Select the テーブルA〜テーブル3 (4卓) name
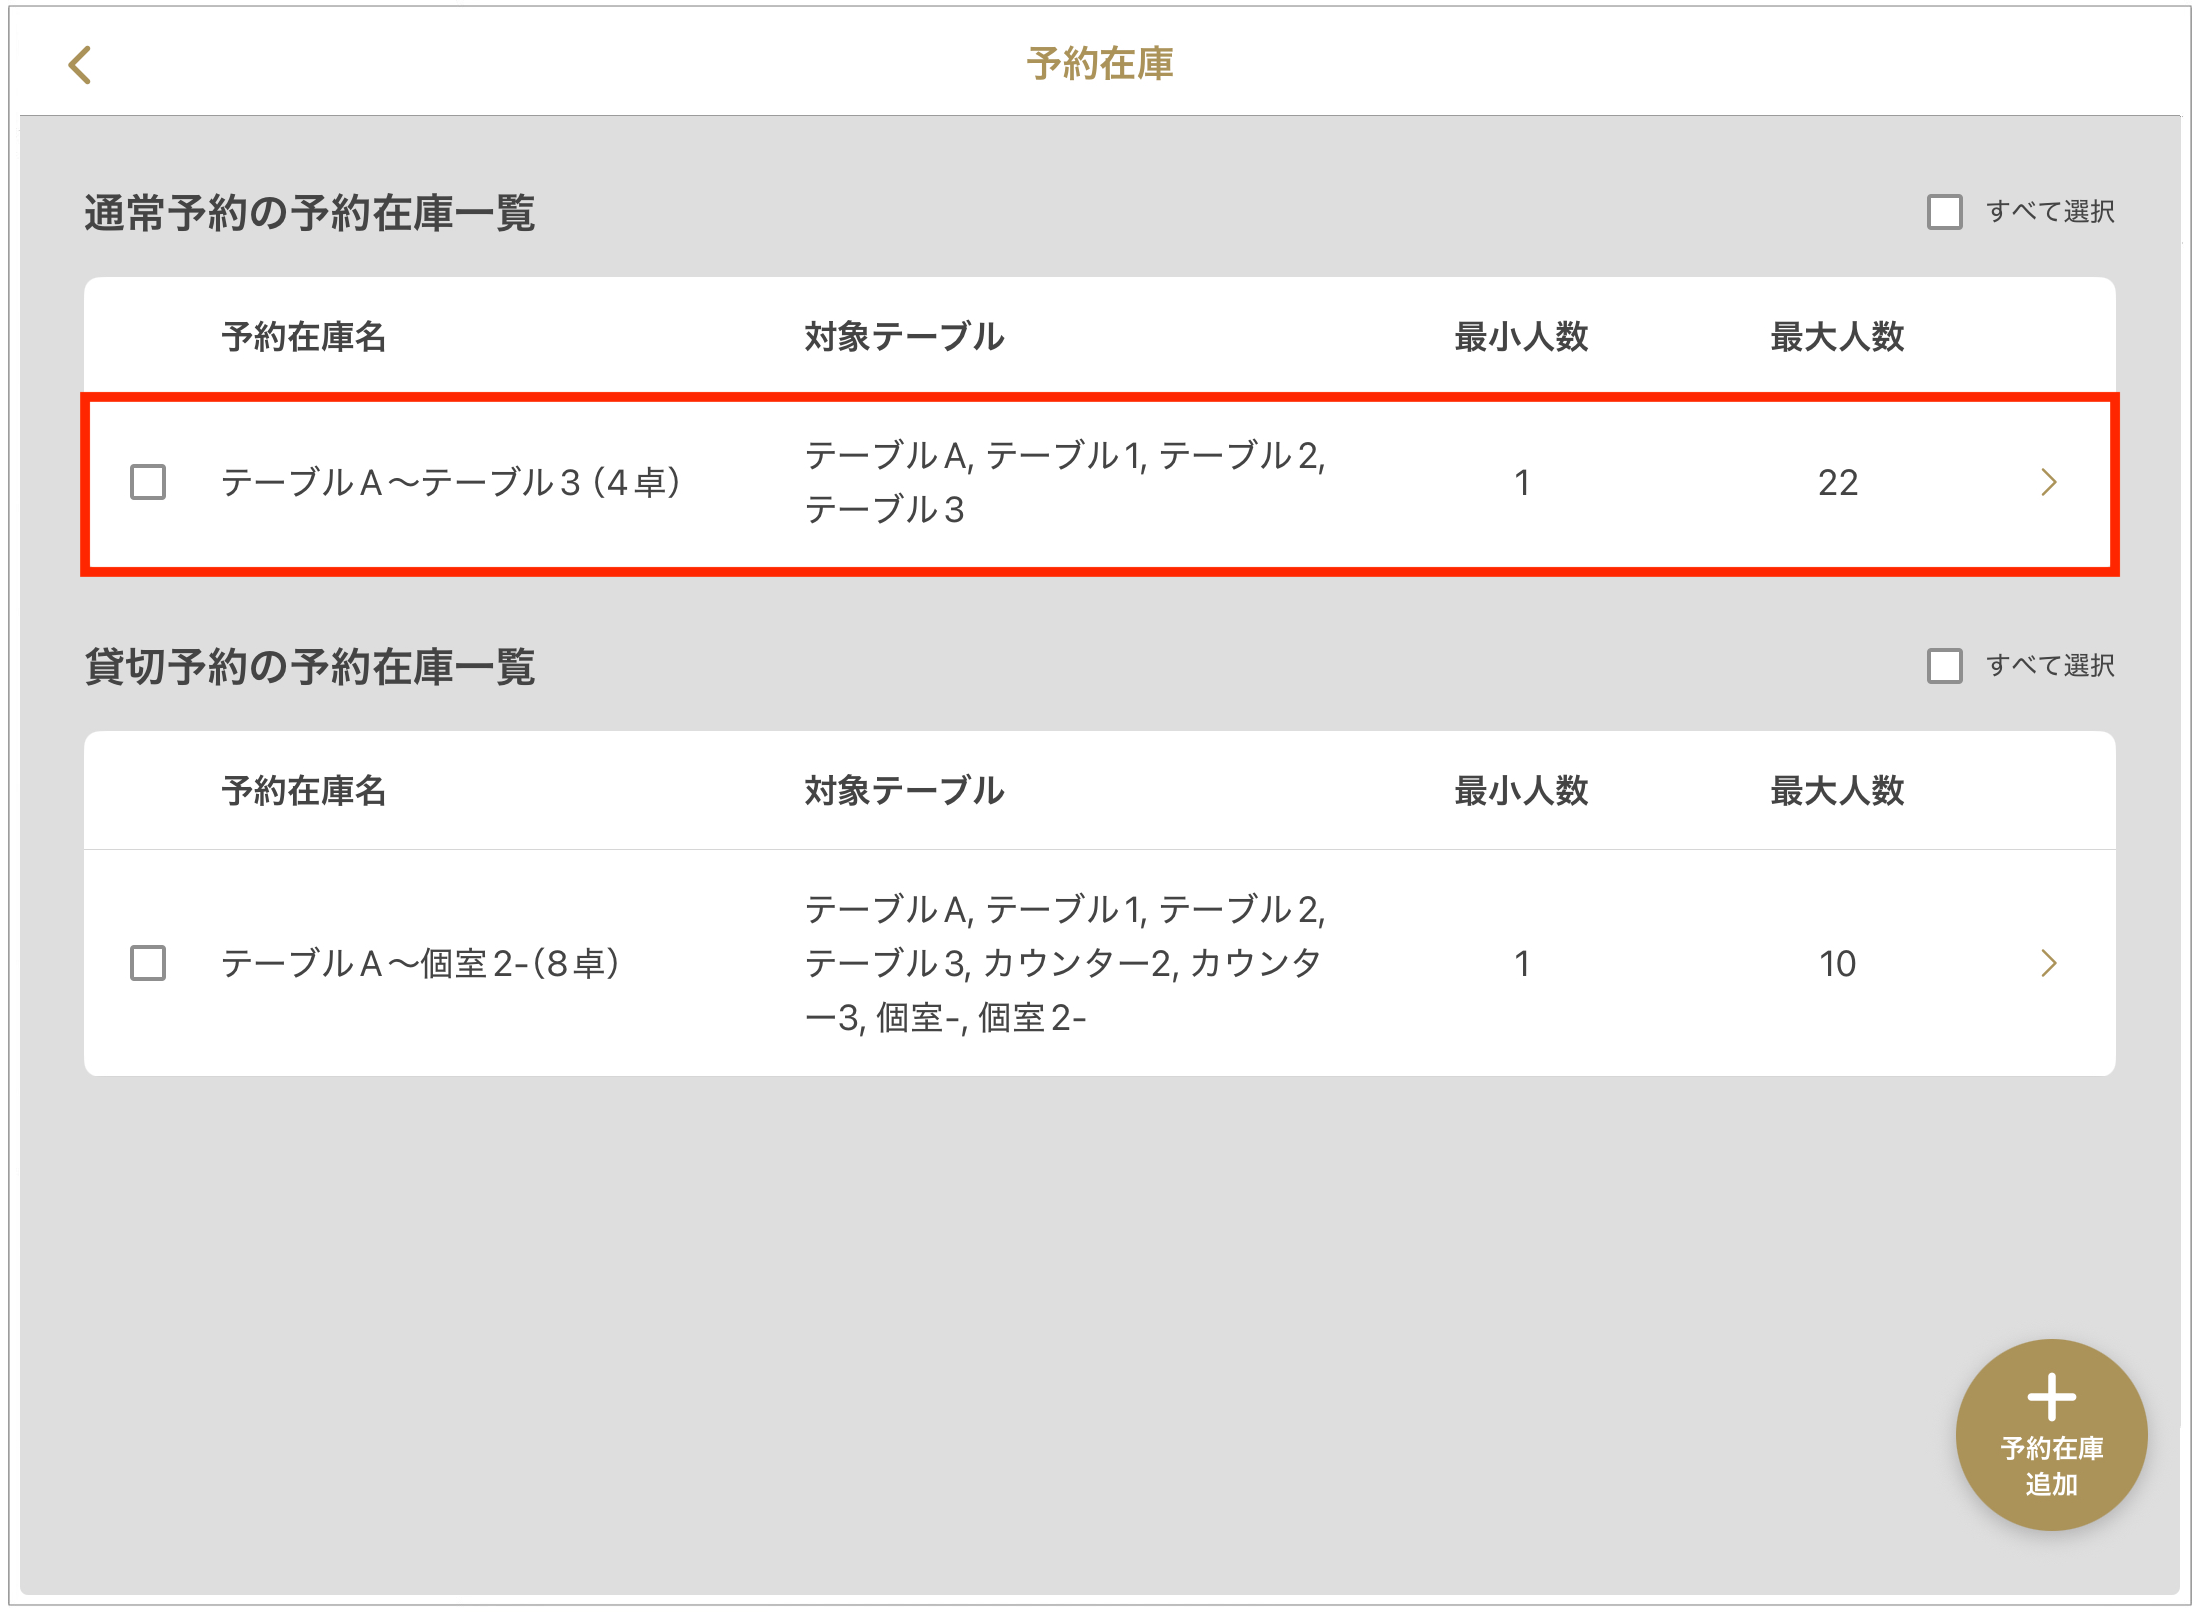This screenshot has height=1612, width=2198. (450, 483)
